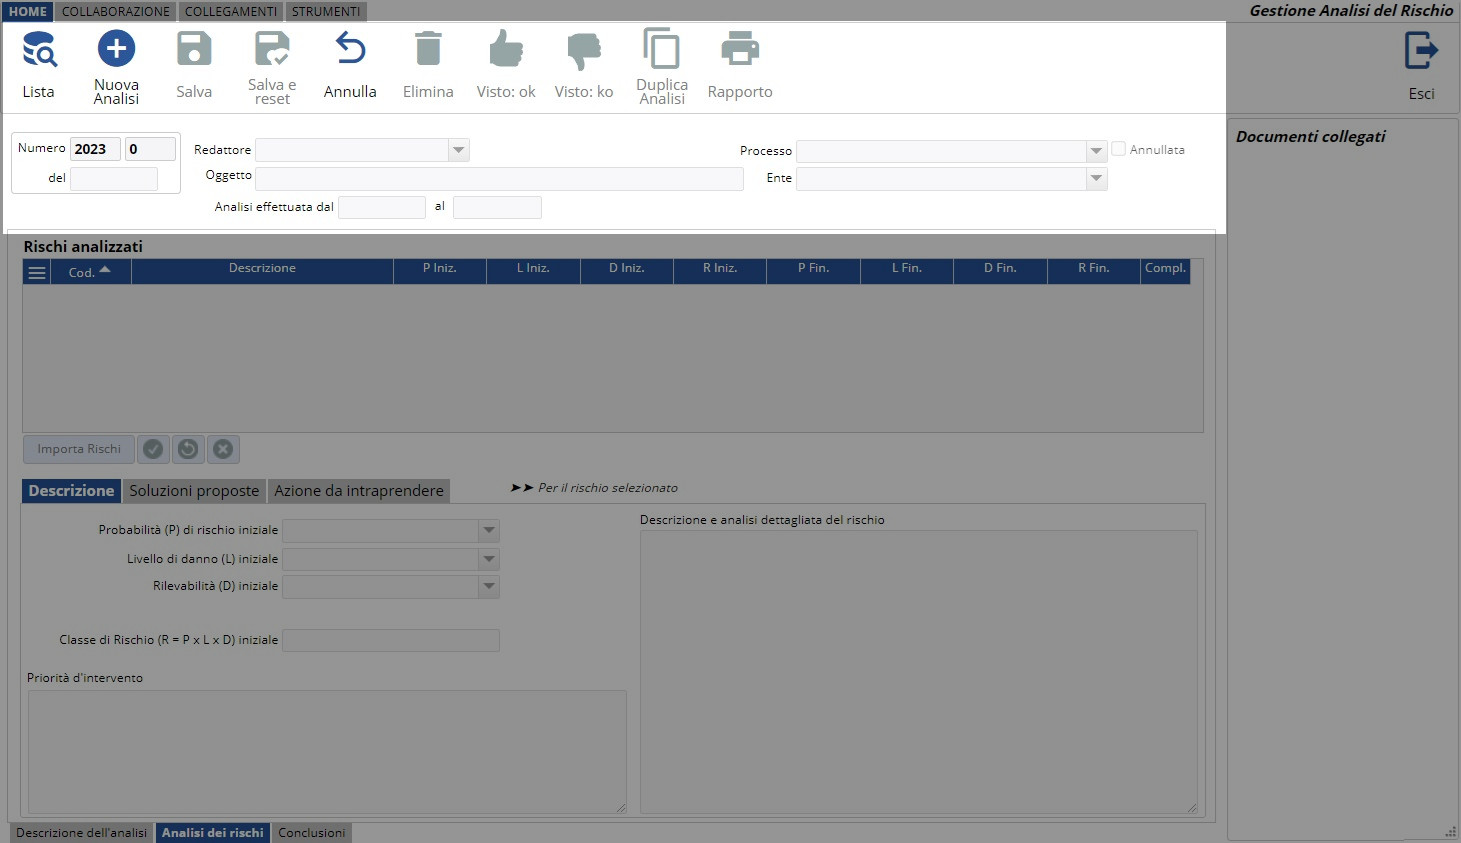Expand the Ente dropdown
The height and width of the screenshot is (843, 1461).
1096,179
